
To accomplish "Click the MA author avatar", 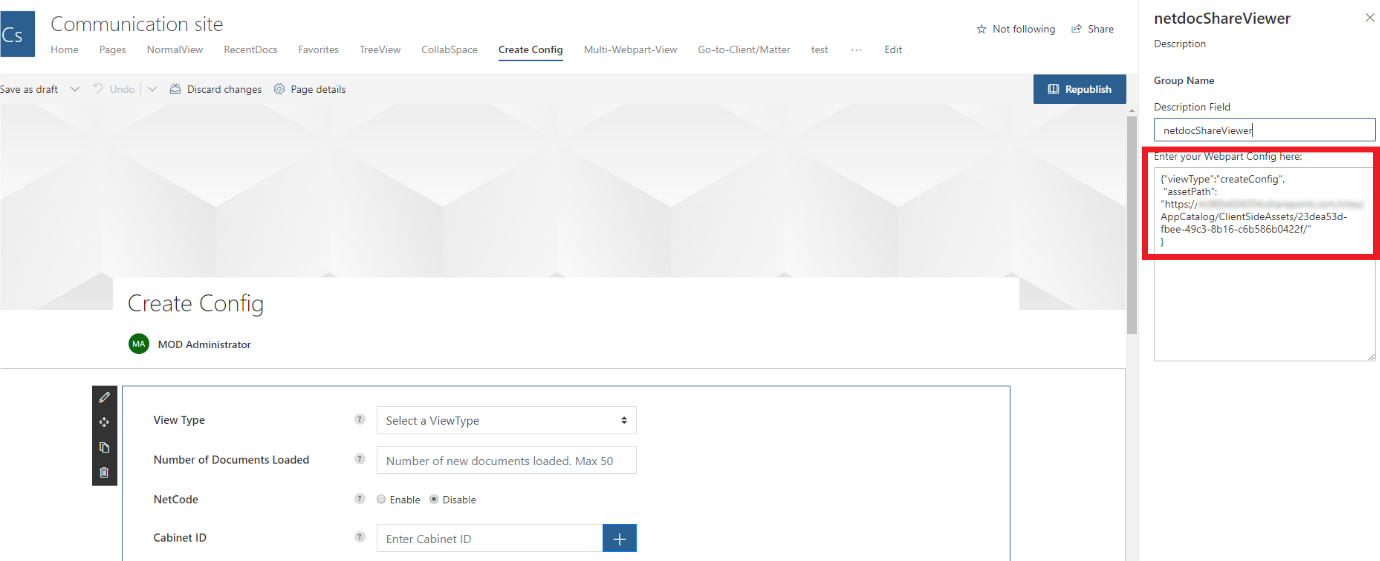I will [x=138, y=344].
